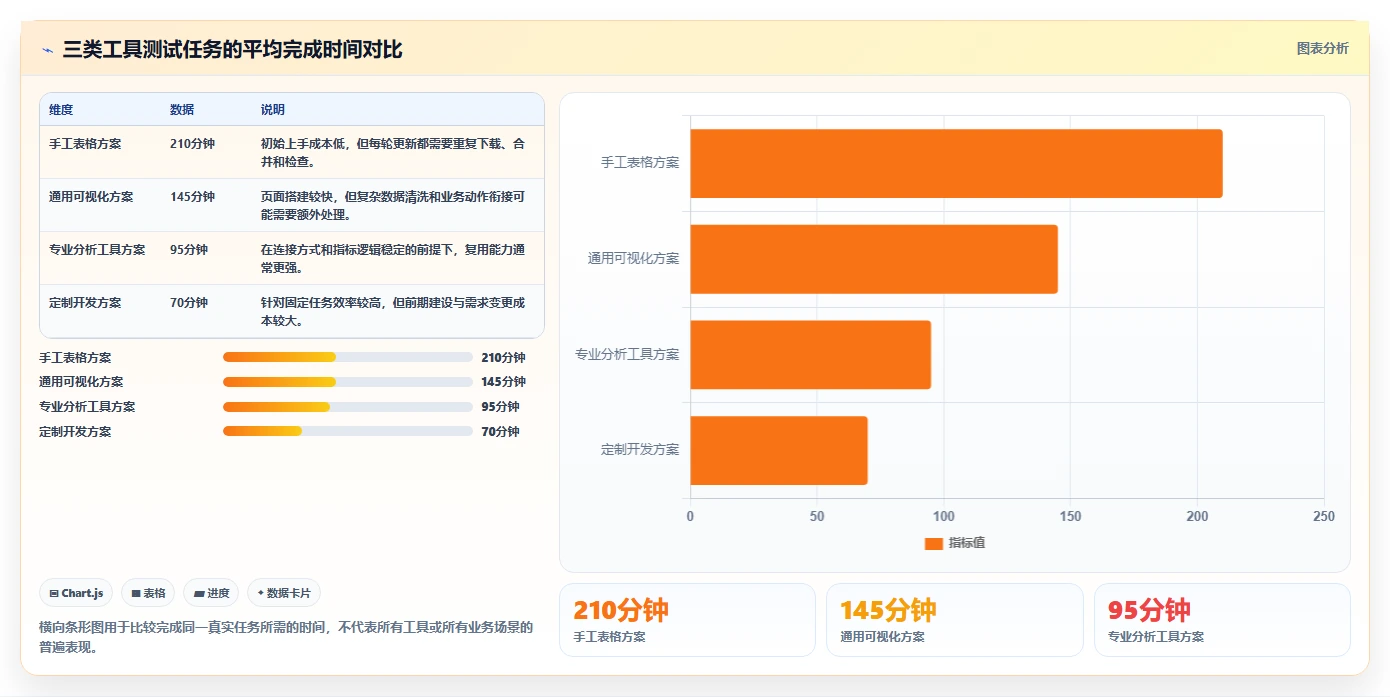Click the page title 三类工具测试任务的平均完成时间对比

[233, 49]
